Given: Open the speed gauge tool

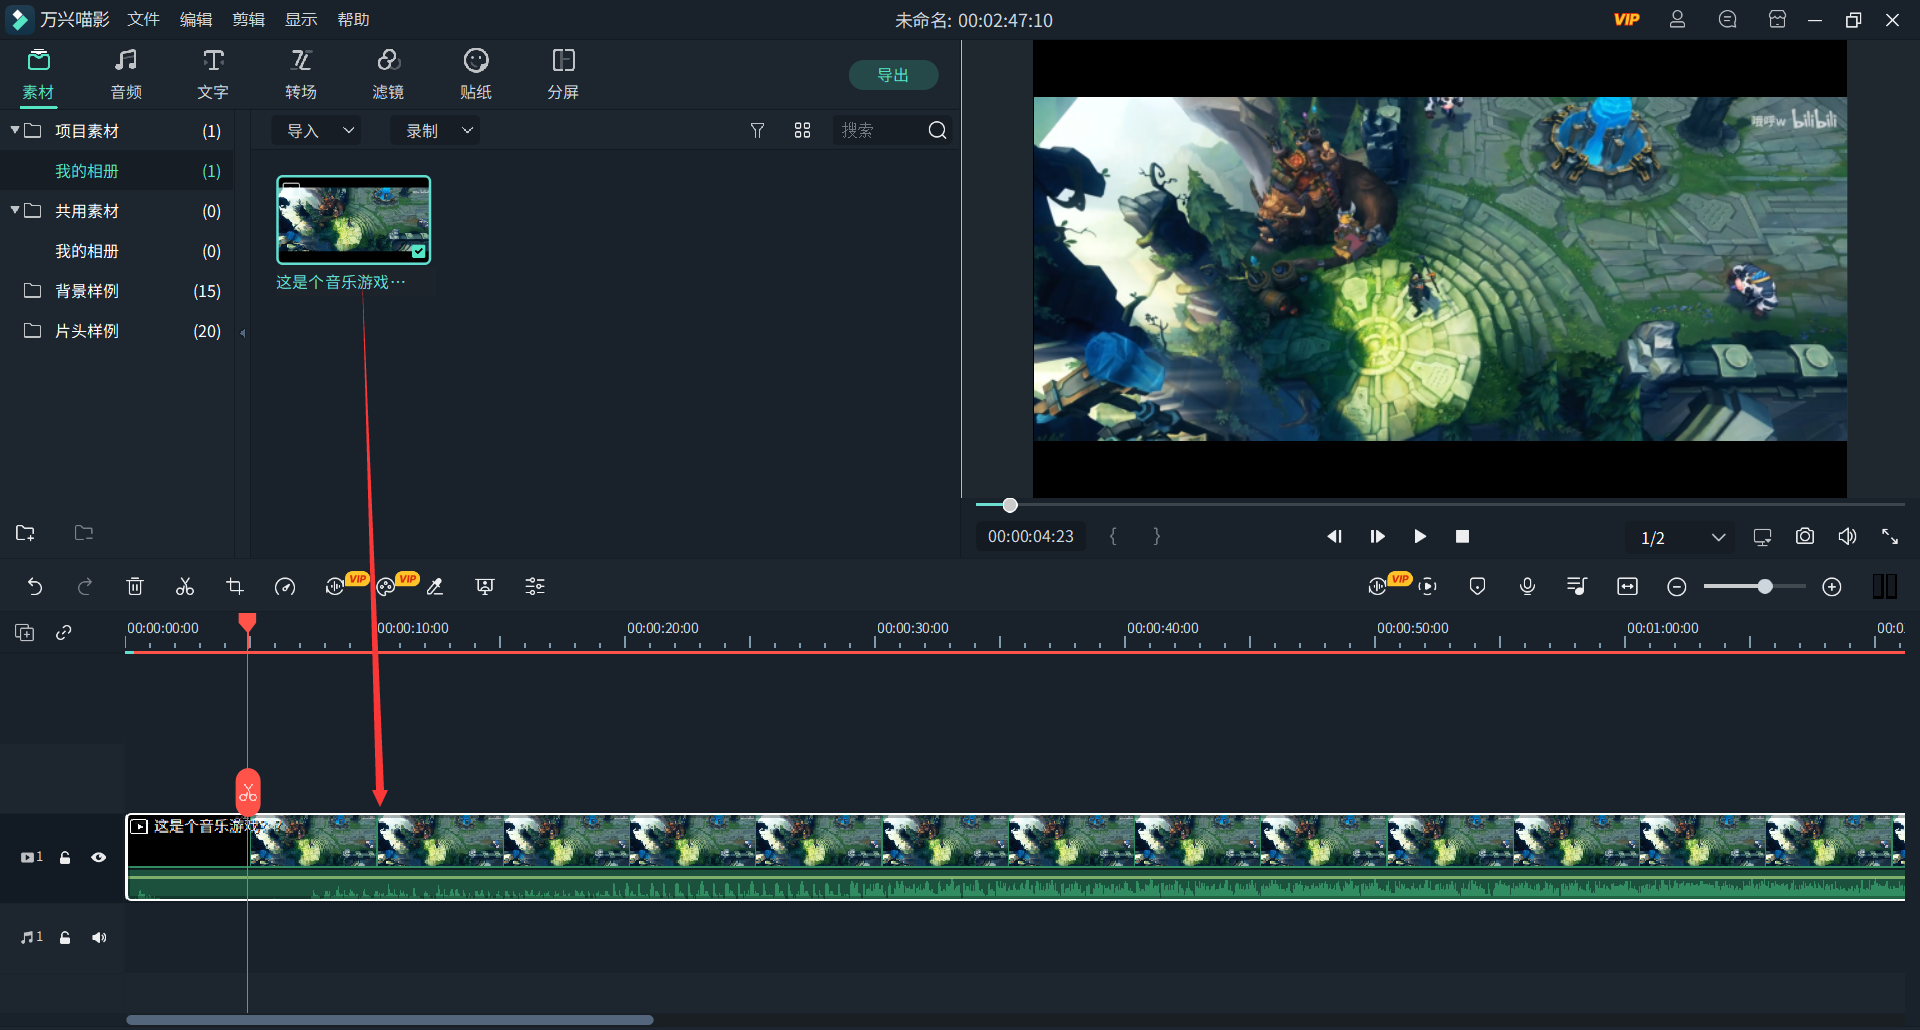Looking at the screenshot, I should 285,587.
